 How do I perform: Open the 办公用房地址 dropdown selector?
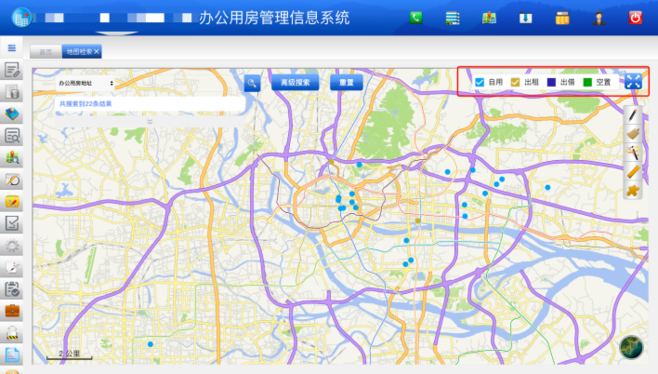[x=86, y=83]
